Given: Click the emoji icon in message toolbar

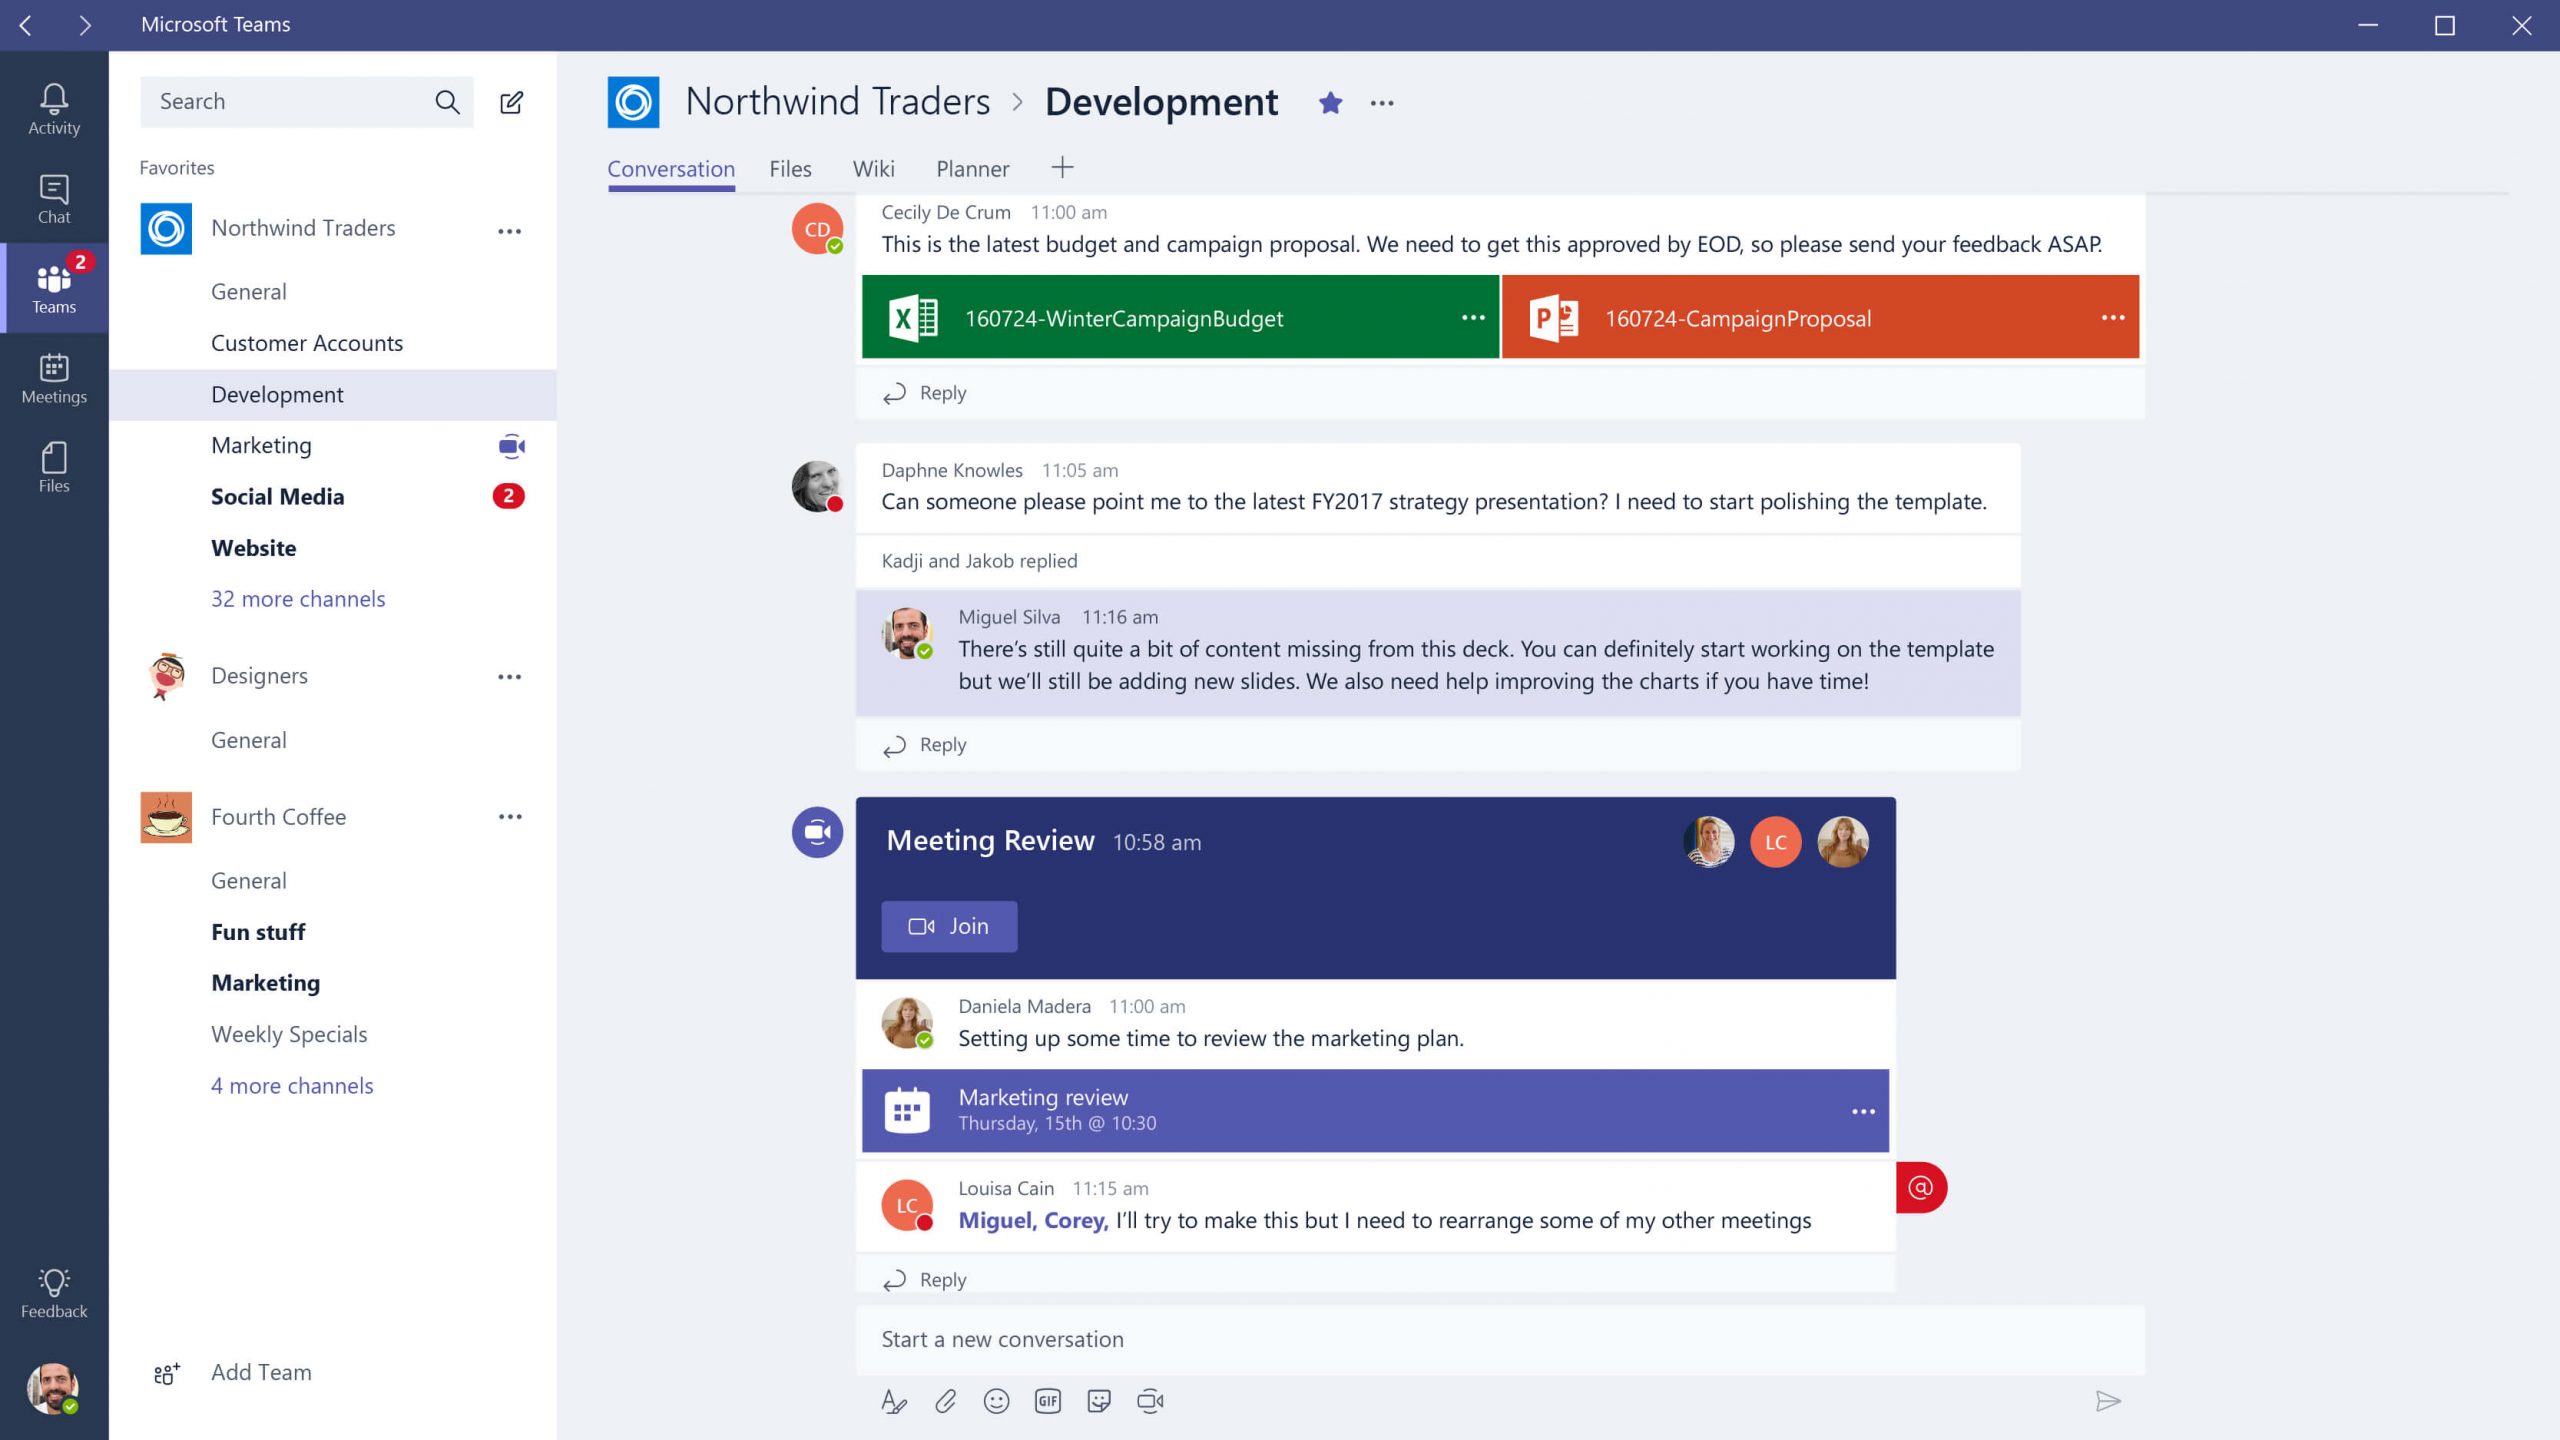Looking at the screenshot, I should click(x=995, y=1400).
